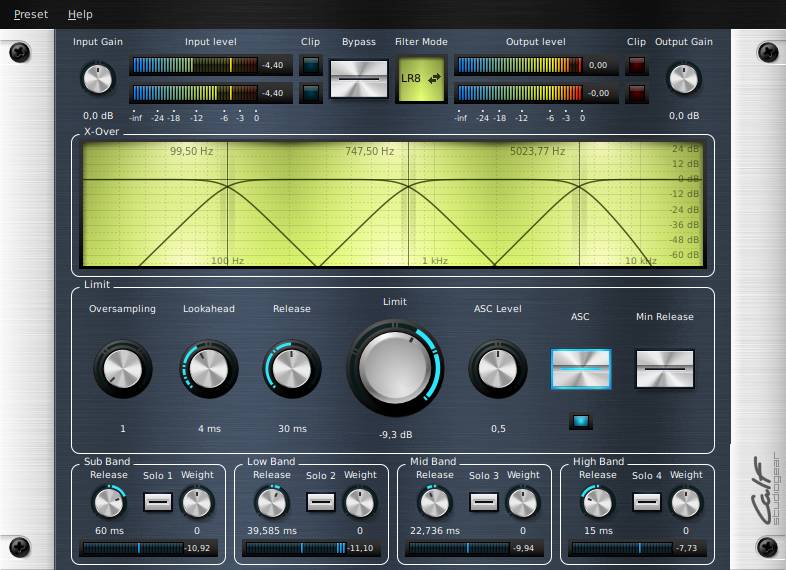Click the Input Gain knob
Screen dimensions: 786x570
coord(98,79)
